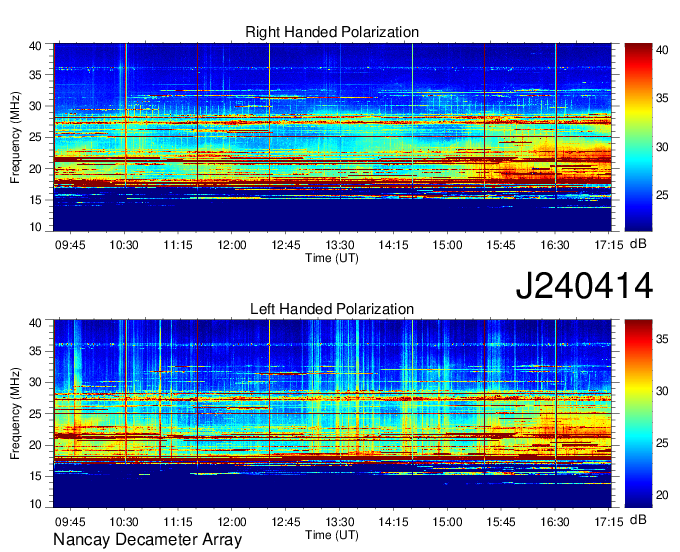Click '12:45' time tick on Right Handed plot
The width and height of the screenshot is (680, 552).
pos(286,245)
